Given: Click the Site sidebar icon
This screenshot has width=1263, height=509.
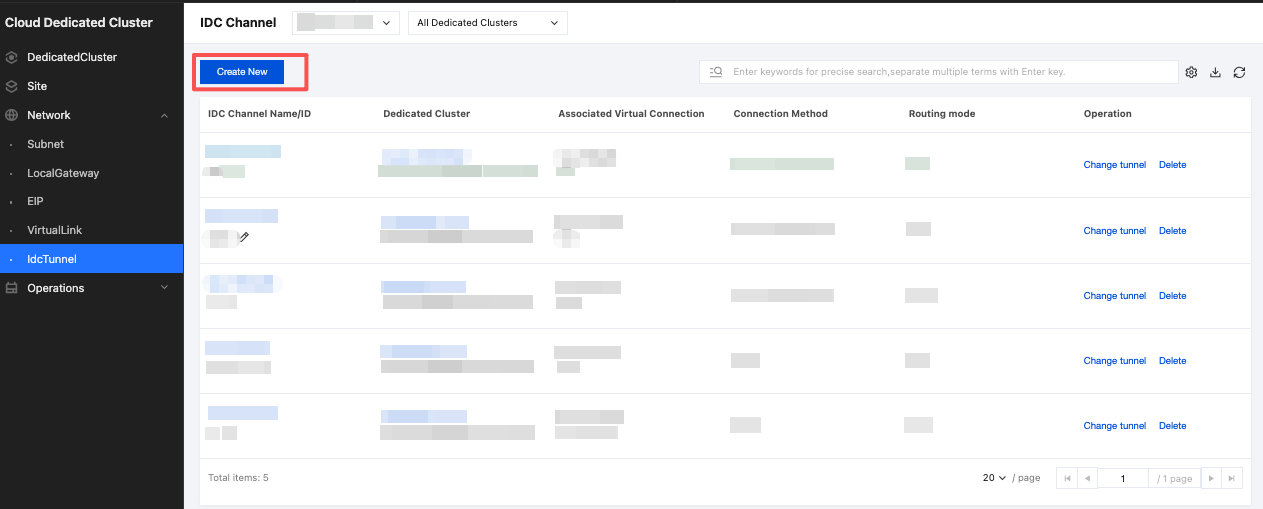Looking at the screenshot, I should 12,86.
